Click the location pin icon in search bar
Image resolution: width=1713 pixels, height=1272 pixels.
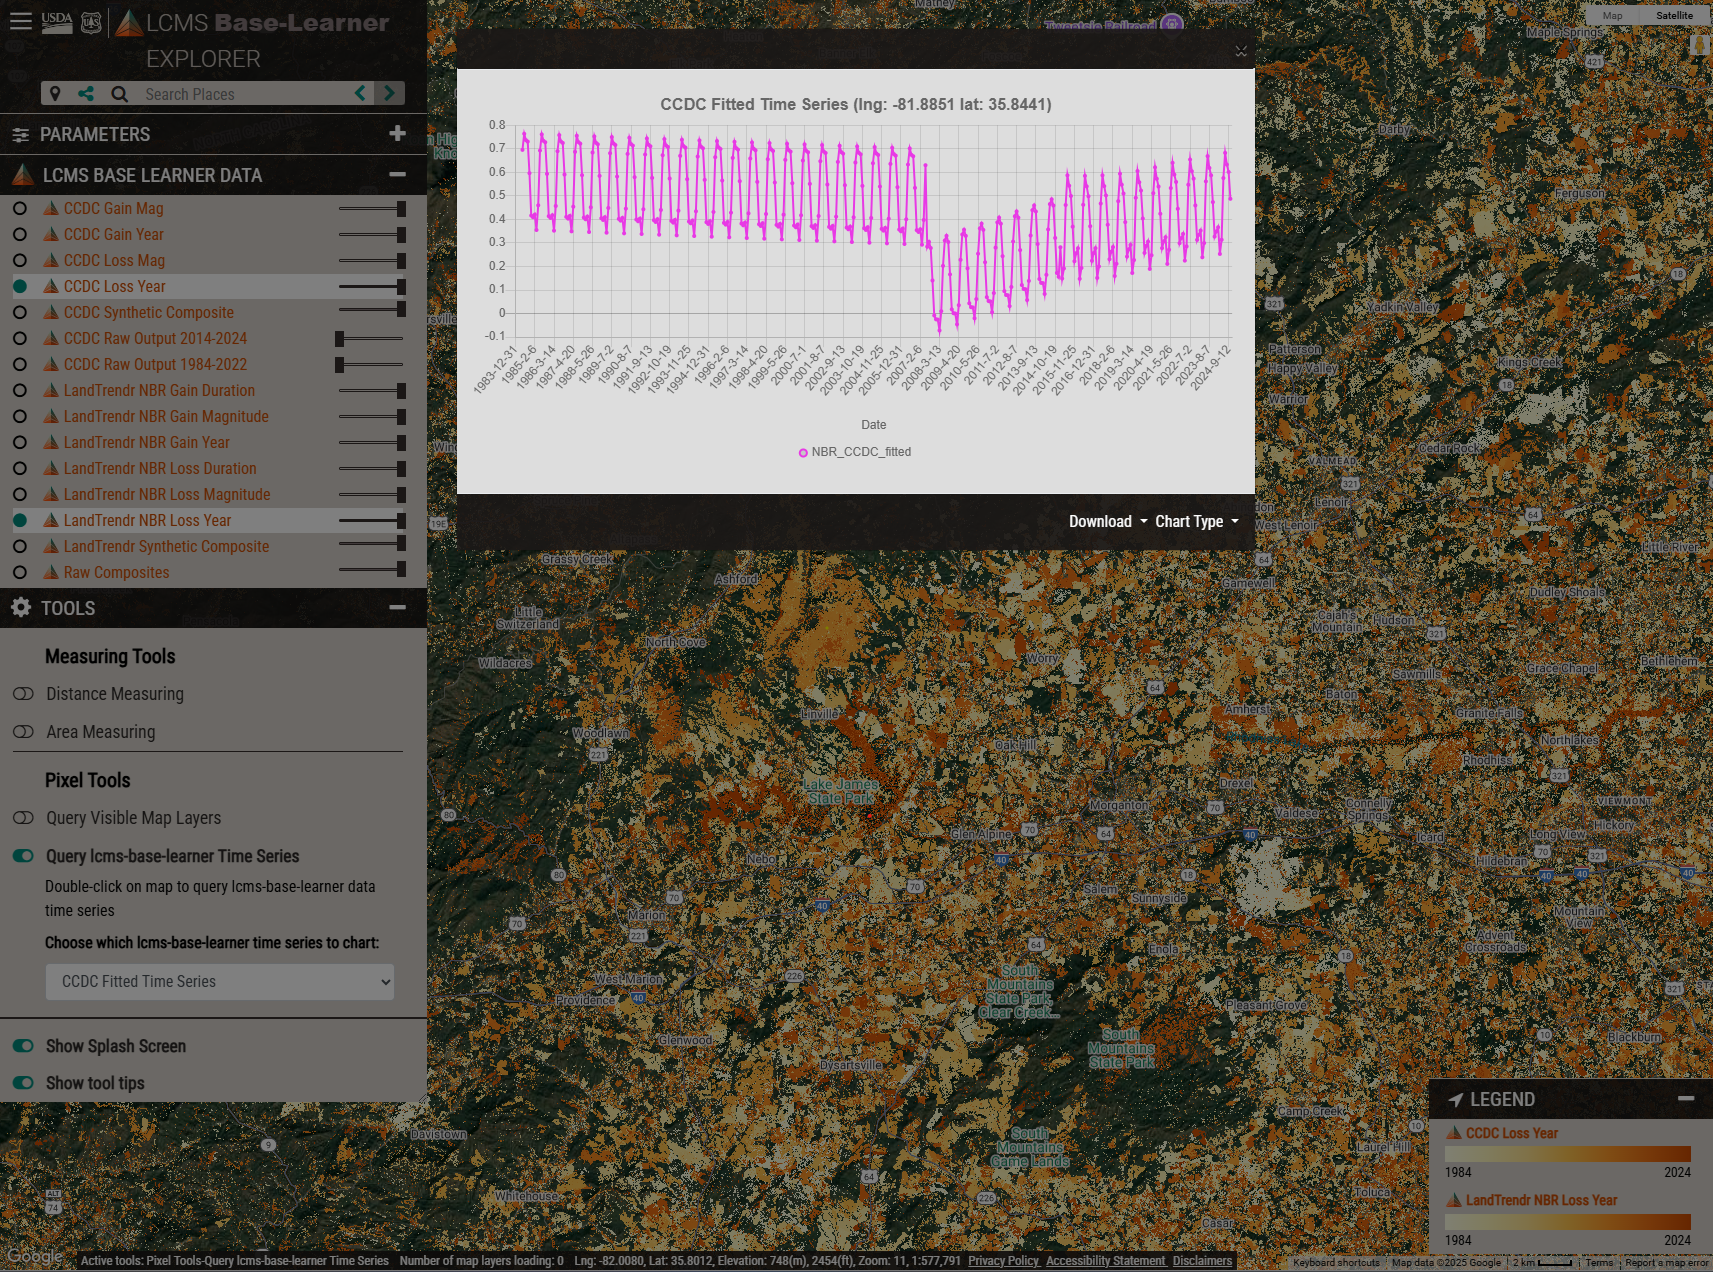pos(55,93)
